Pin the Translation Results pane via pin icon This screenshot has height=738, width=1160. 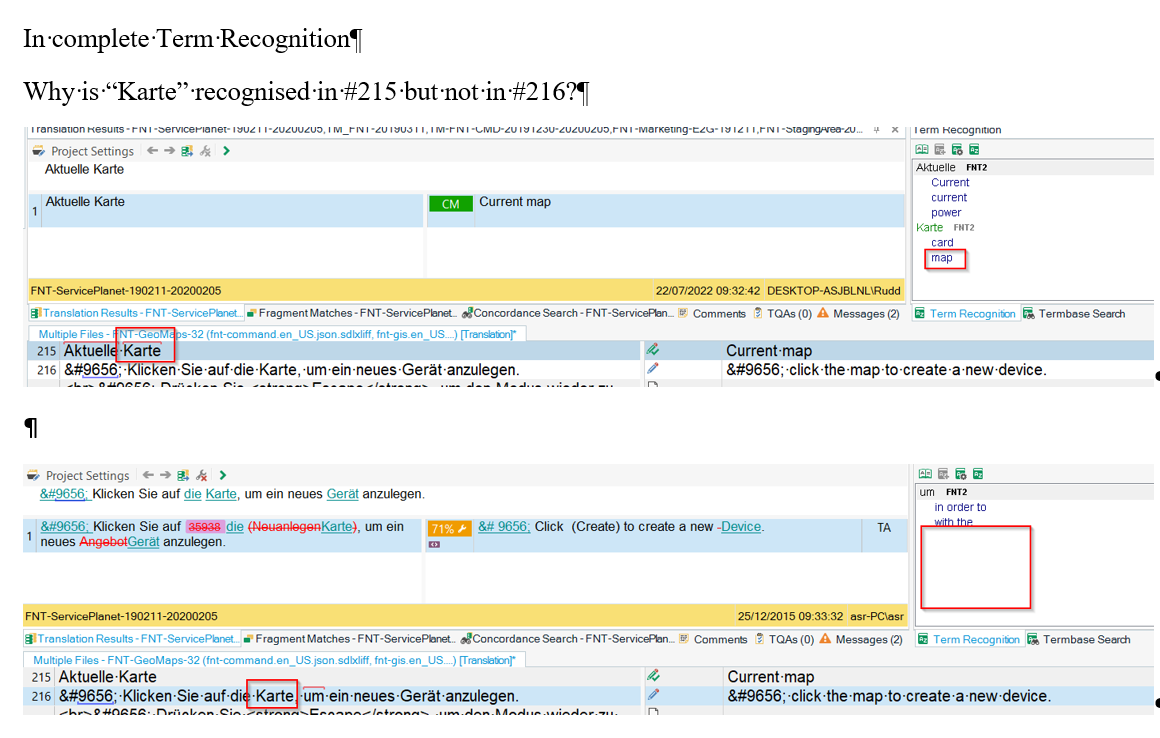[x=877, y=129]
